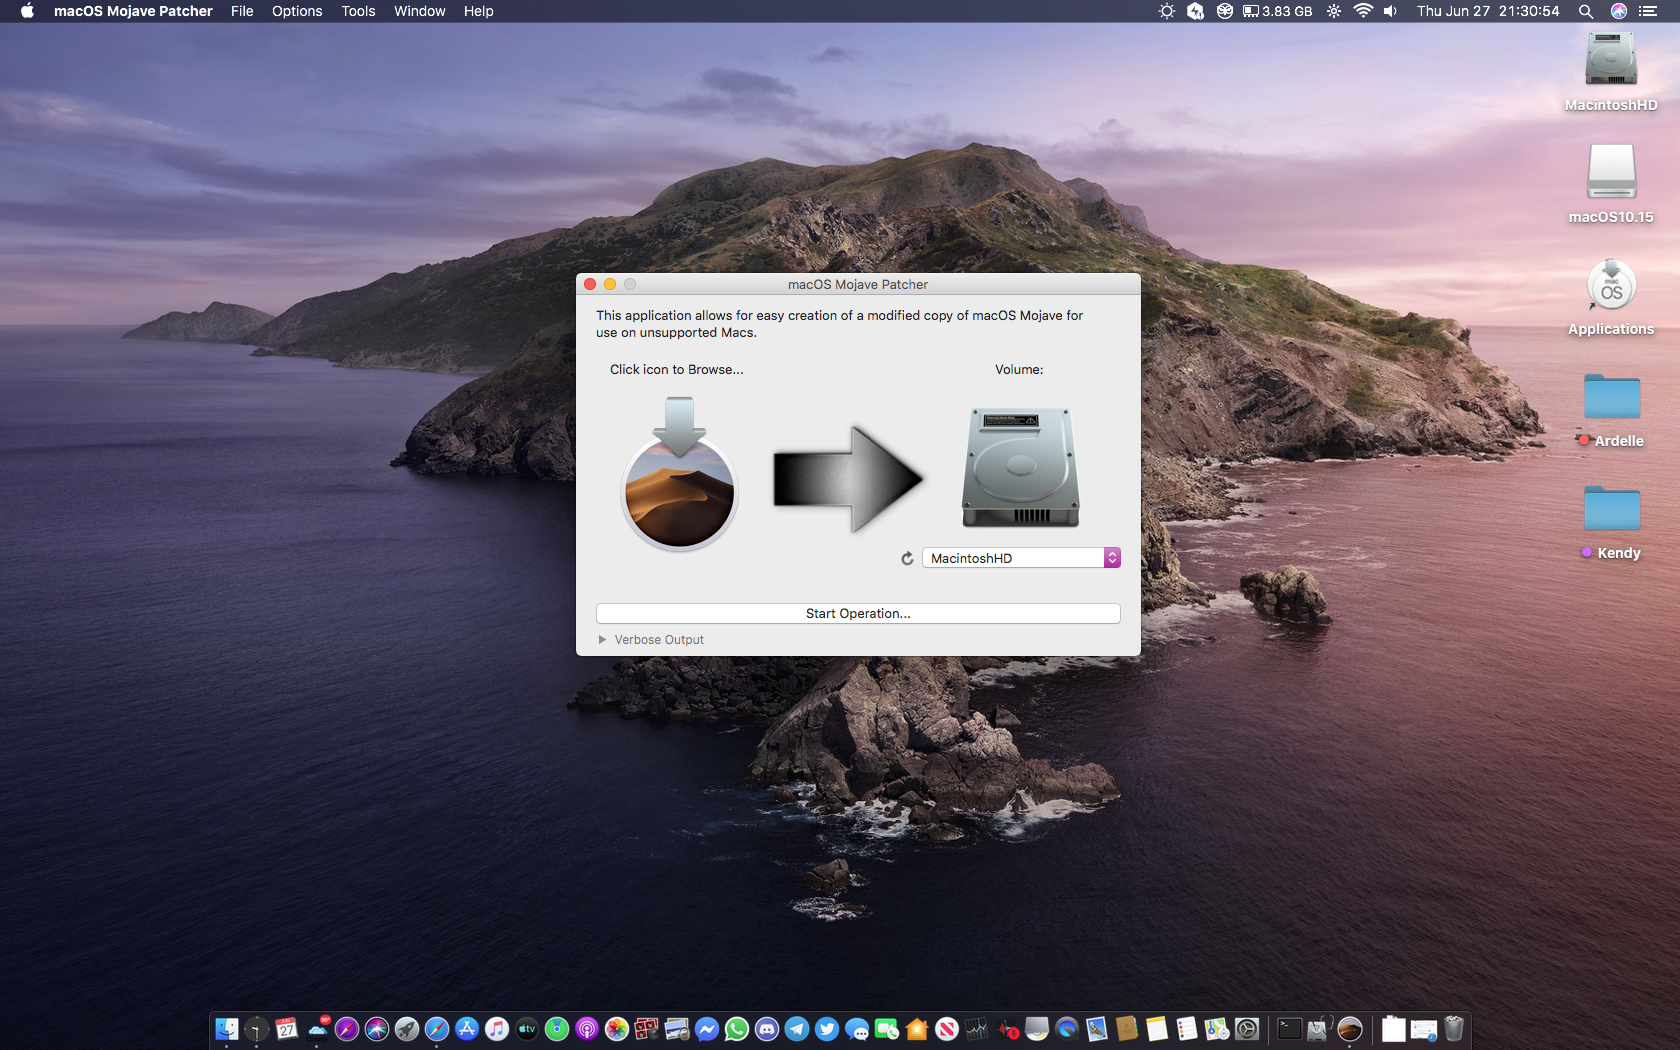Click the Start Operation button
1680x1050 pixels.
pos(858,613)
